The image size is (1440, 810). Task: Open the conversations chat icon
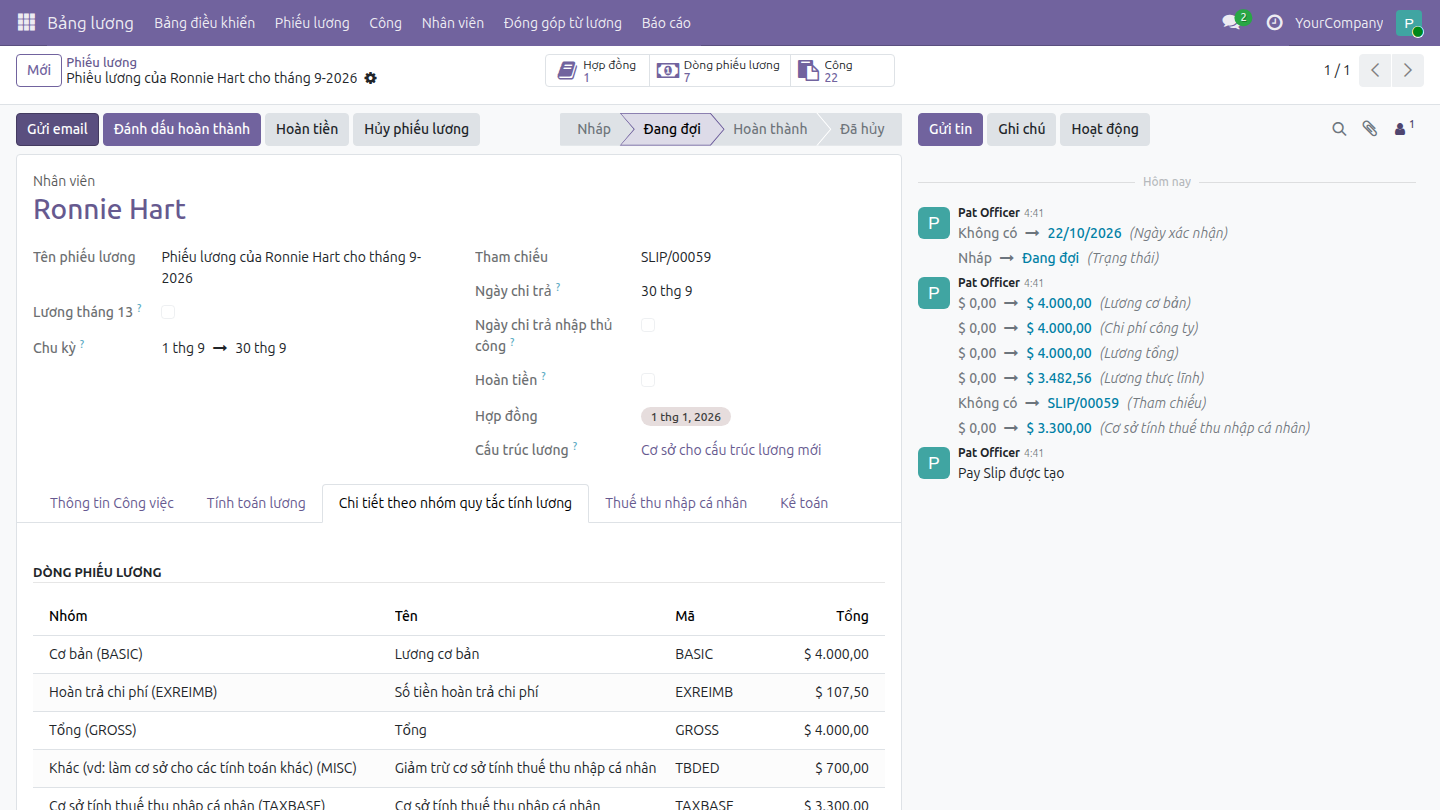1232,22
